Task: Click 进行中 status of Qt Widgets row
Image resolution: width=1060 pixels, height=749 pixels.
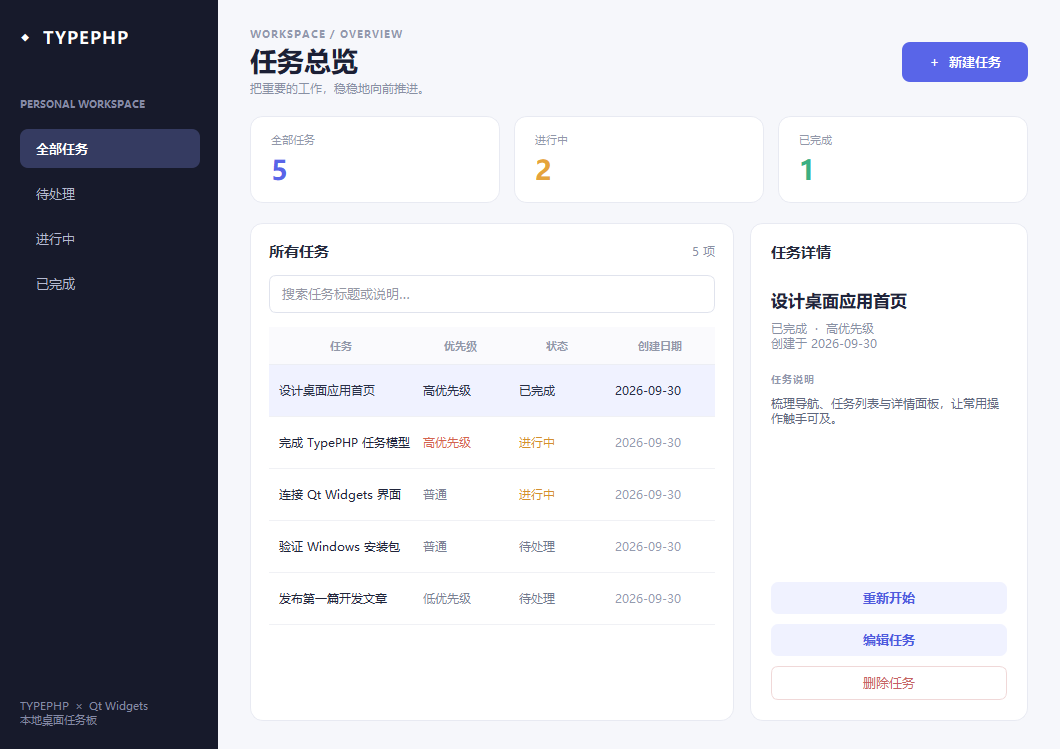Action: pos(537,495)
